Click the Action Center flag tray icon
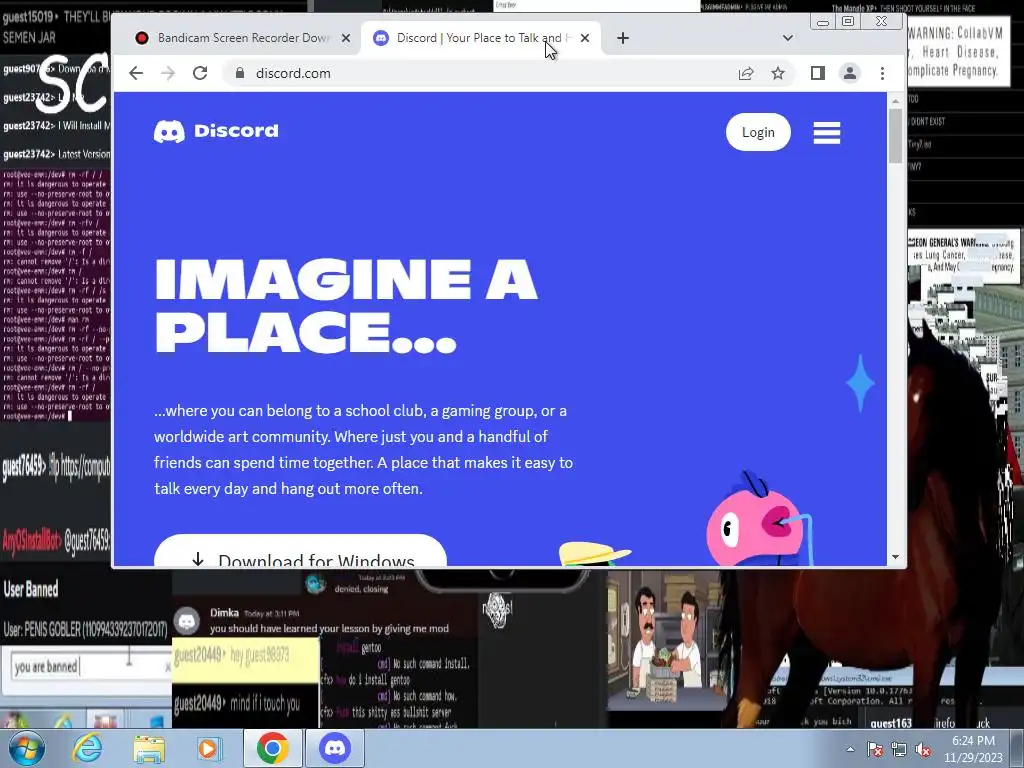This screenshot has width=1024, height=768. [875, 749]
